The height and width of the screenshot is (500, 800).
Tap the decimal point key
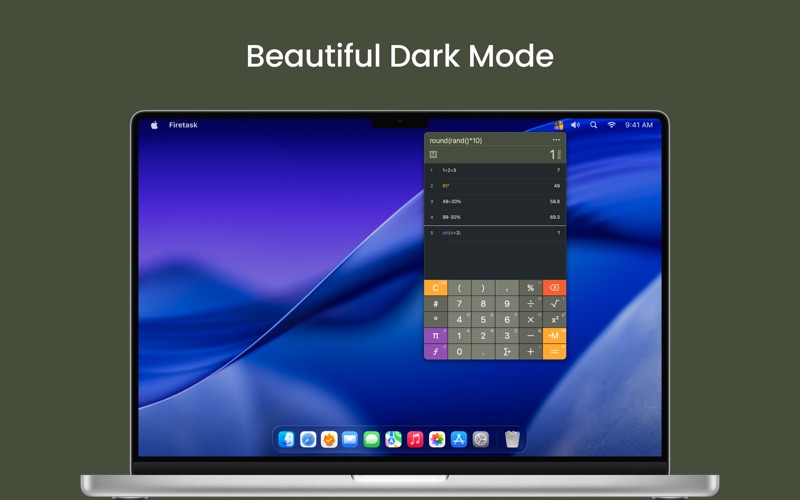point(483,352)
